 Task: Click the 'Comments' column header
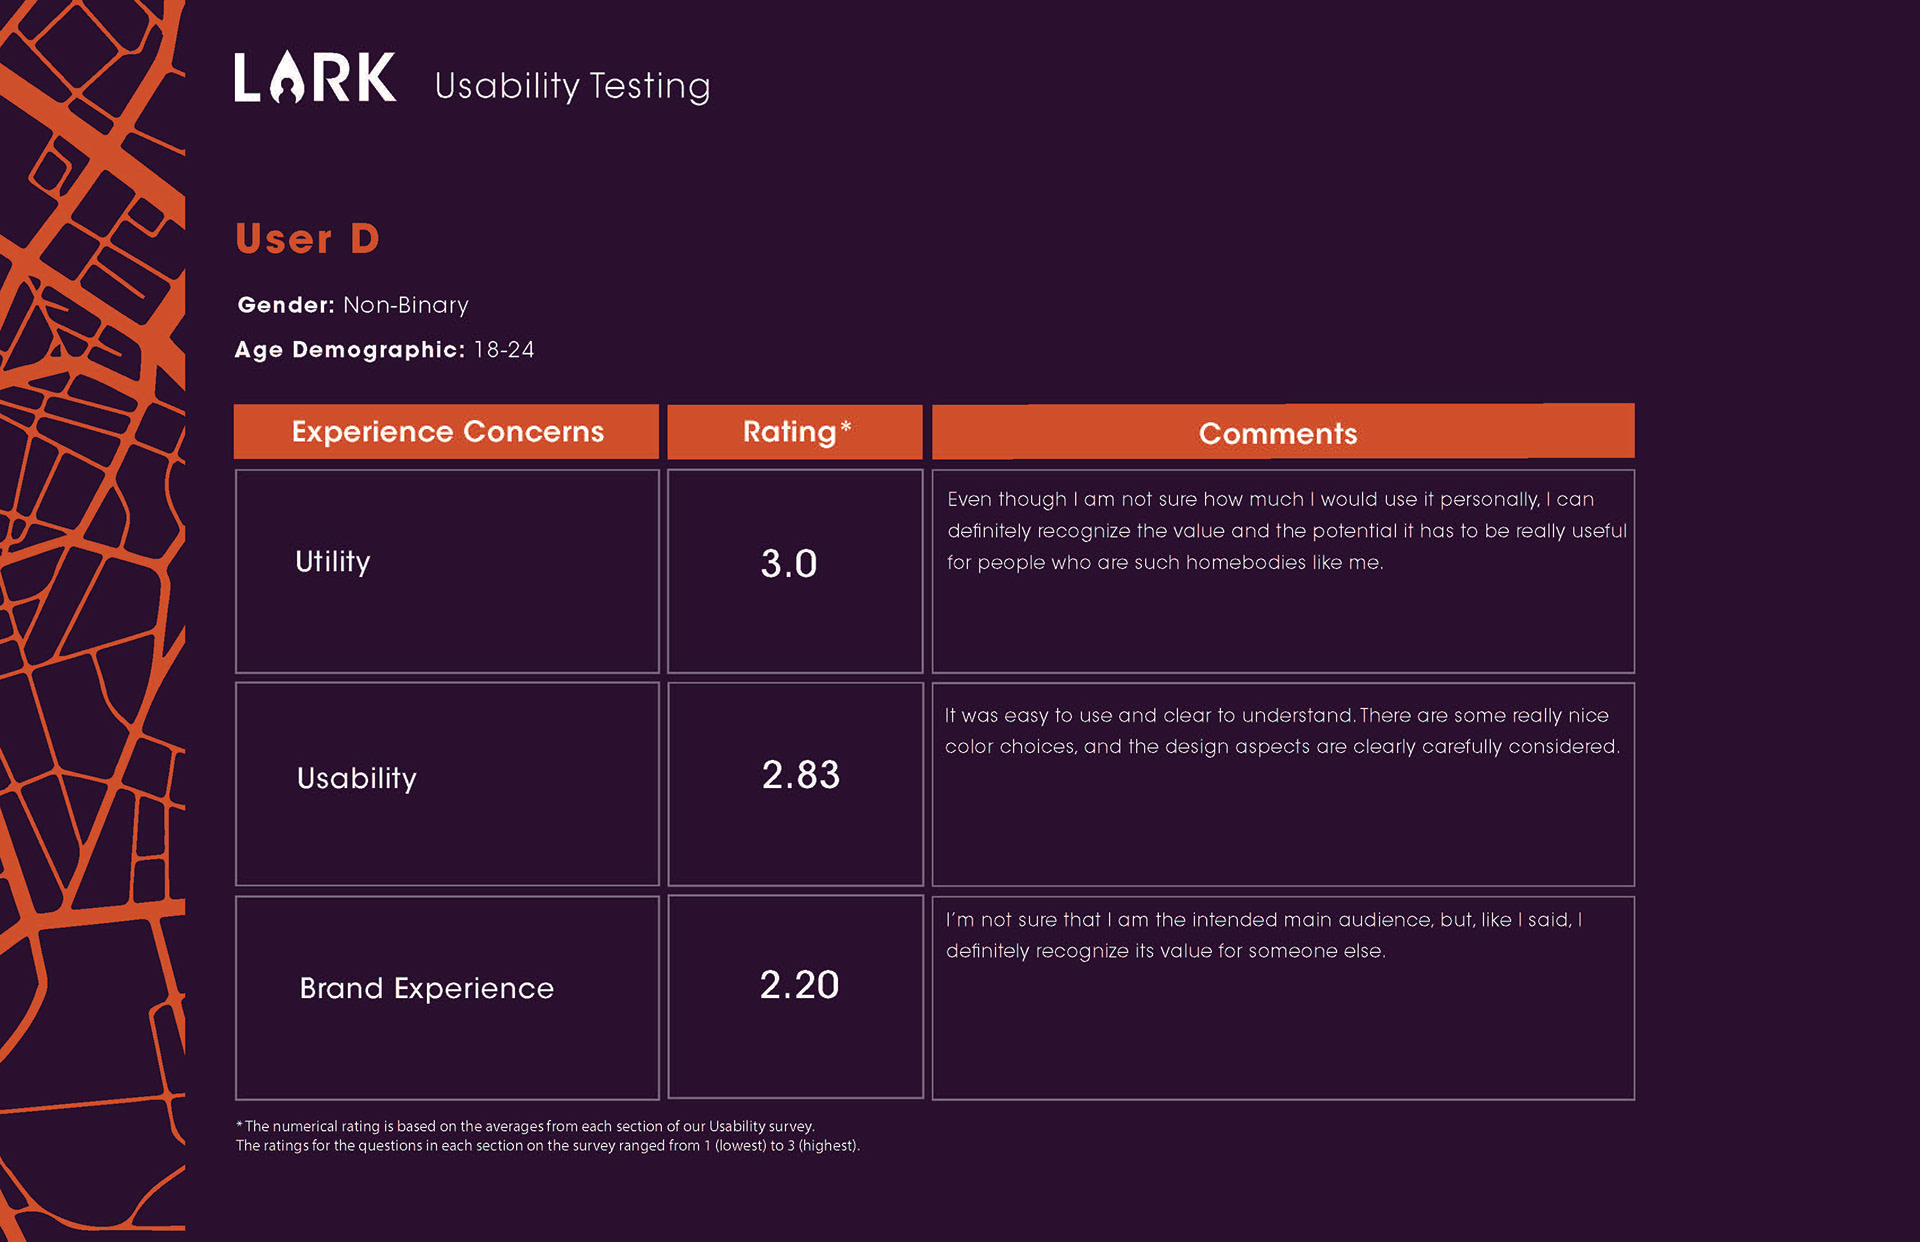point(1283,432)
